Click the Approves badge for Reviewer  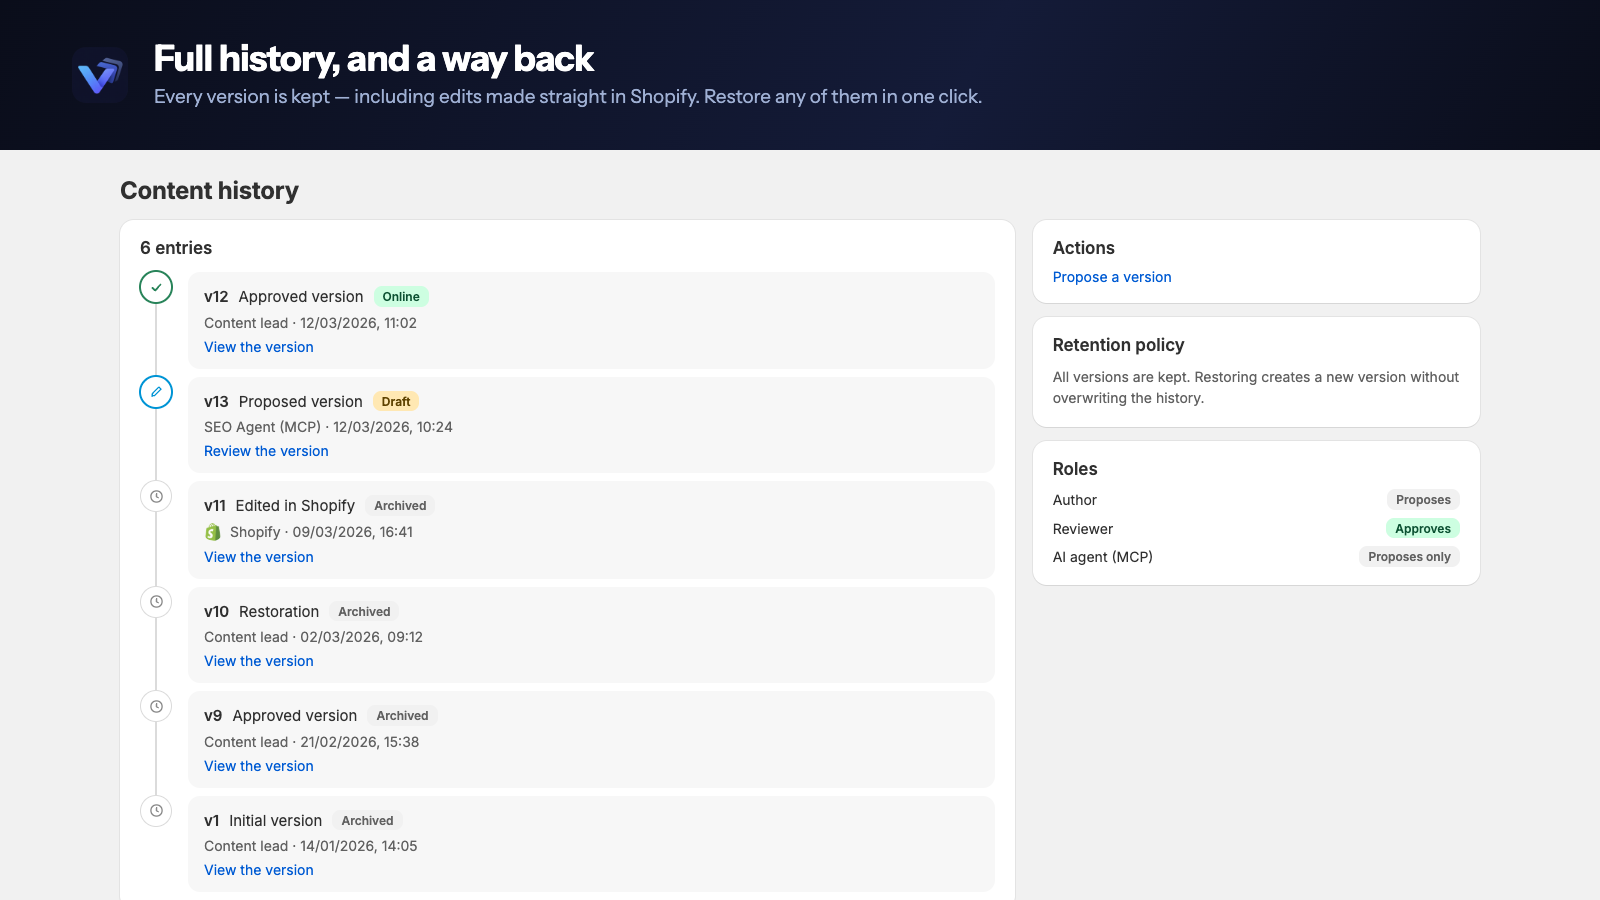[x=1422, y=529]
